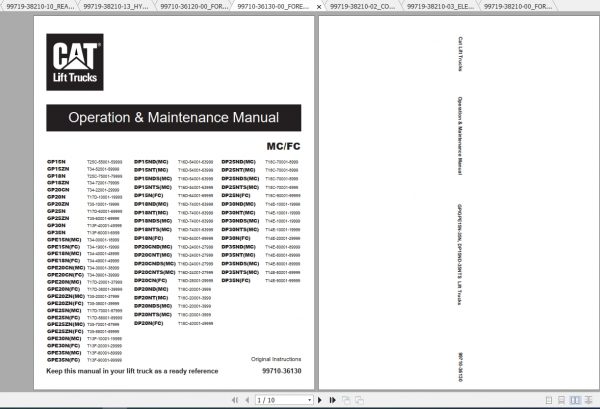Image resolution: width=600 pixels, height=409 pixels.
Task: Click the next view icon
Action: 359,400
